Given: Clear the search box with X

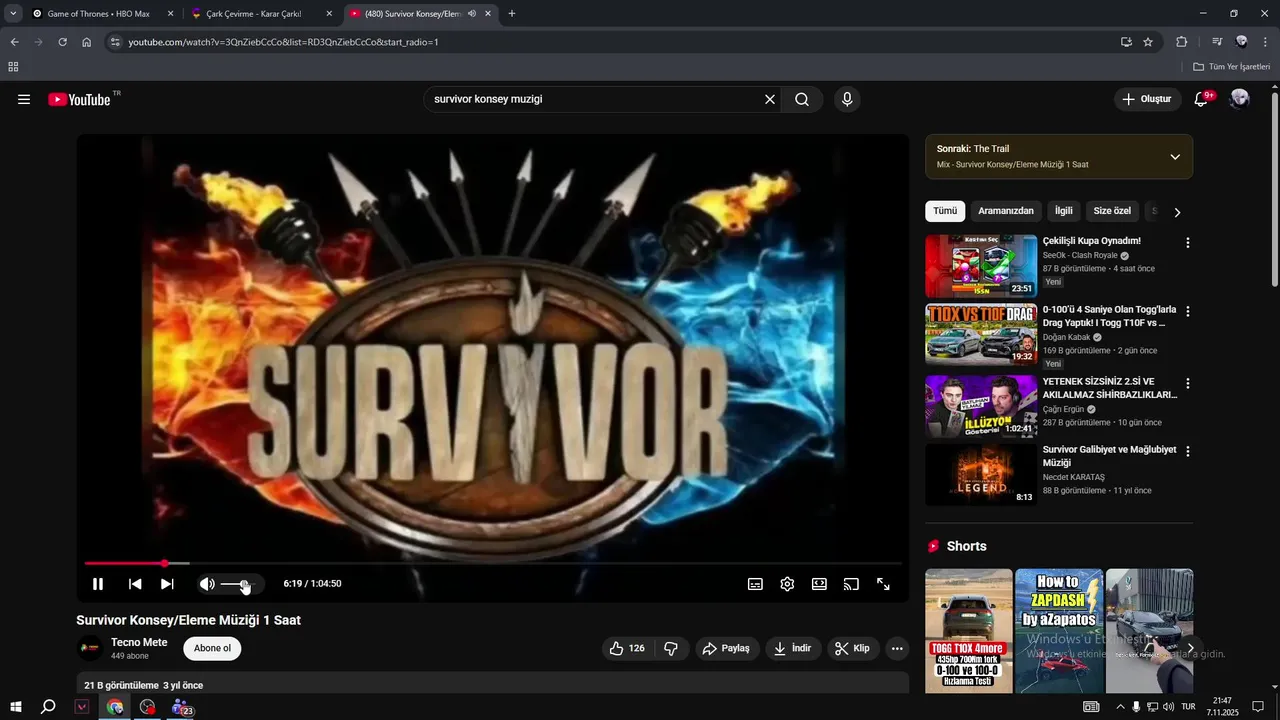Looking at the screenshot, I should pos(770,99).
